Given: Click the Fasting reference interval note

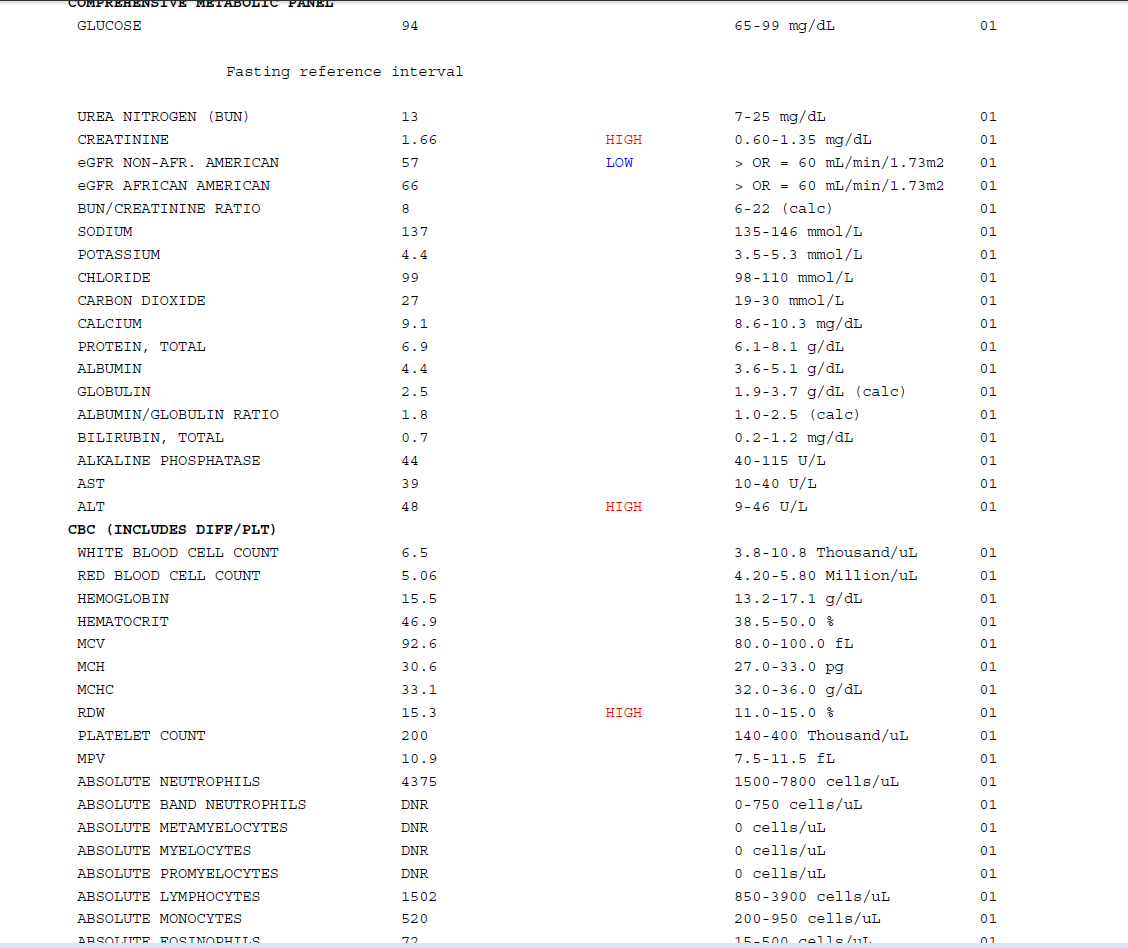Looking at the screenshot, I should 344,72.
